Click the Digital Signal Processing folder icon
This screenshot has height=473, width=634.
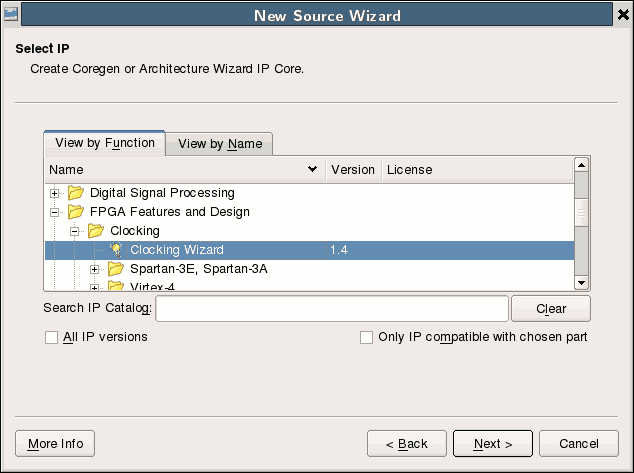point(76,193)
